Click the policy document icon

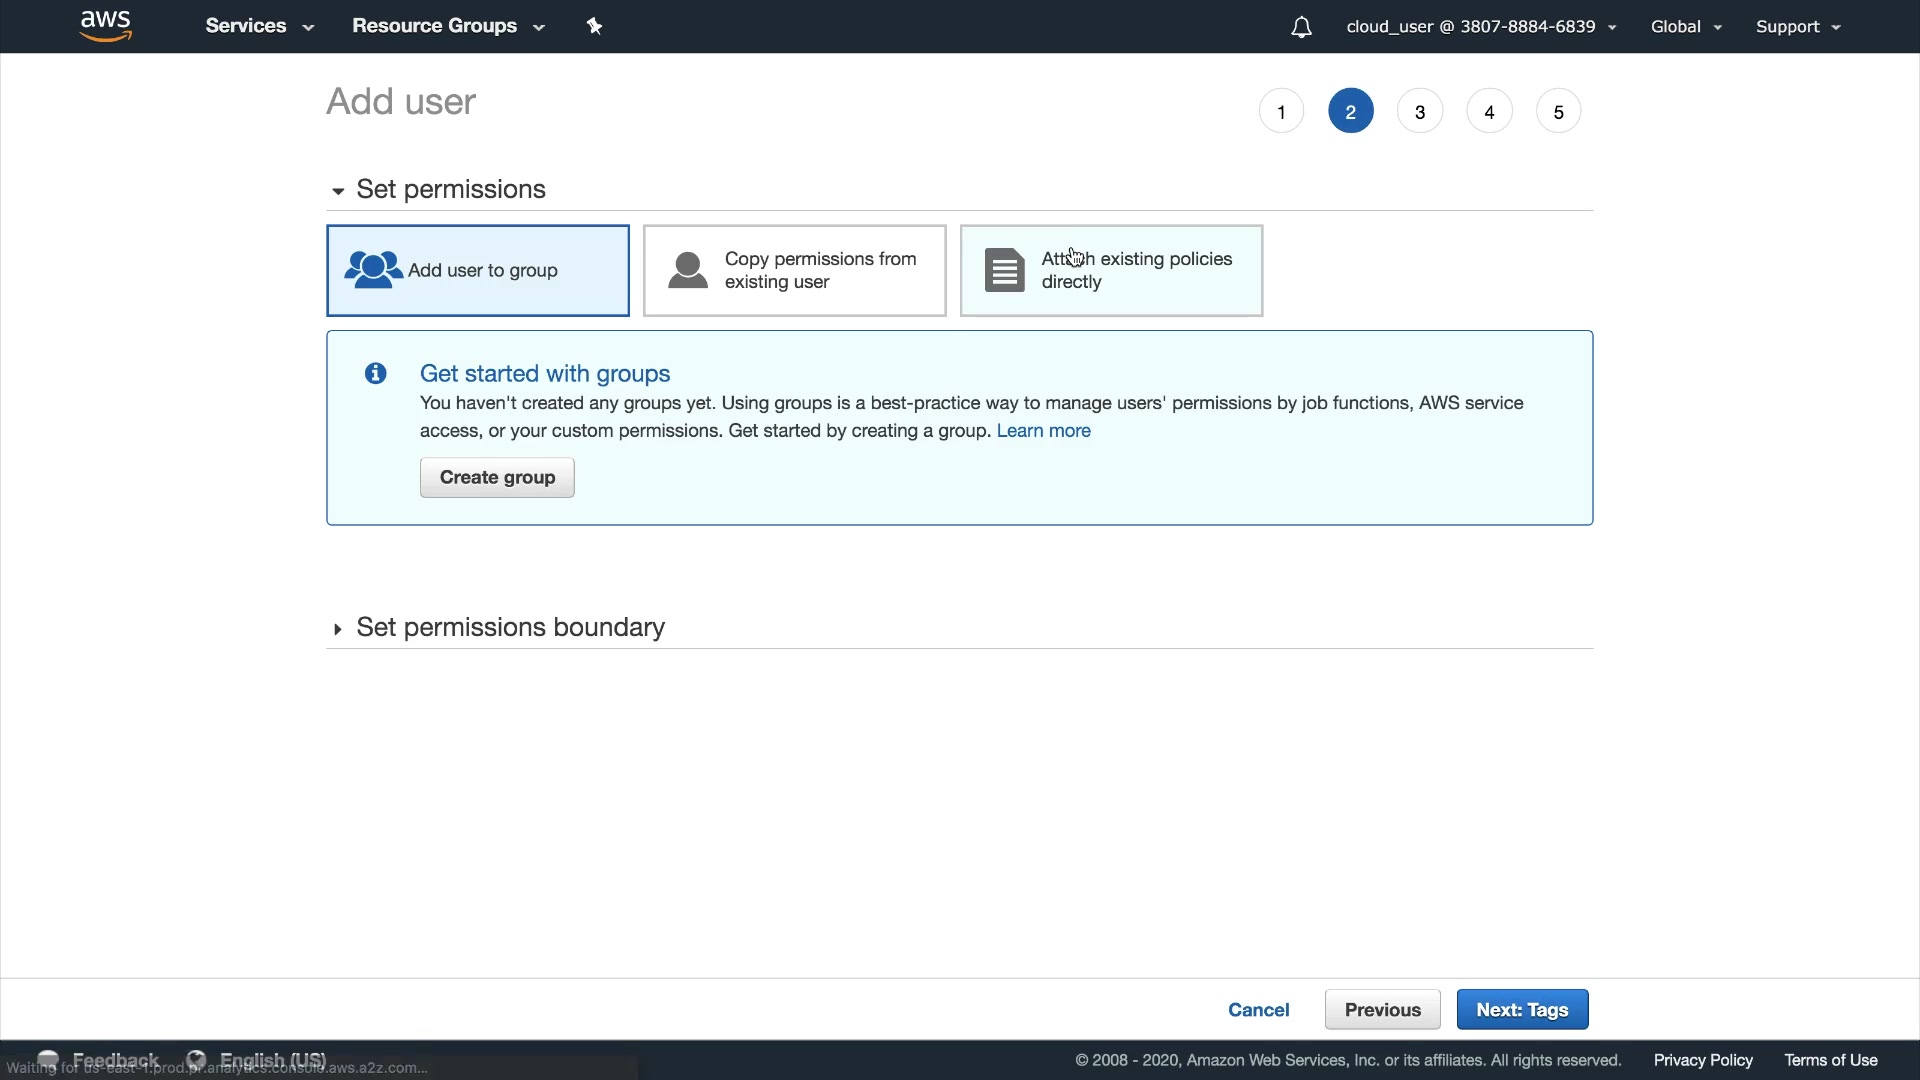pyautogui.click(x=1004, y=270)
